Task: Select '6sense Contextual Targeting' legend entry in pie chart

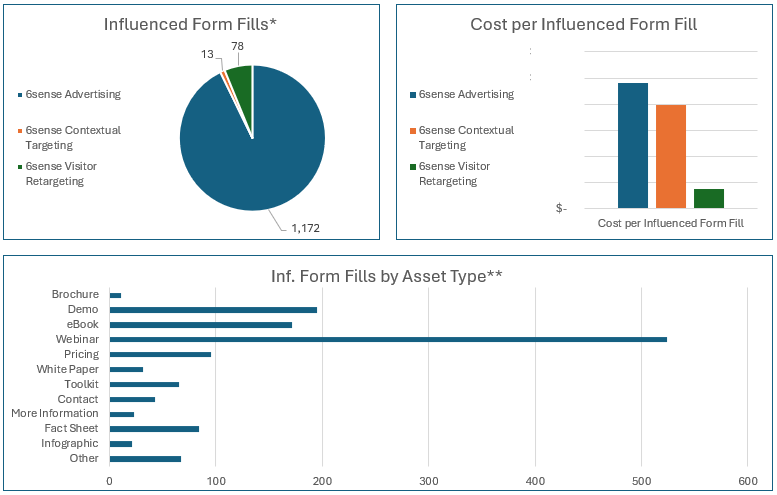Action: (73, 137)
